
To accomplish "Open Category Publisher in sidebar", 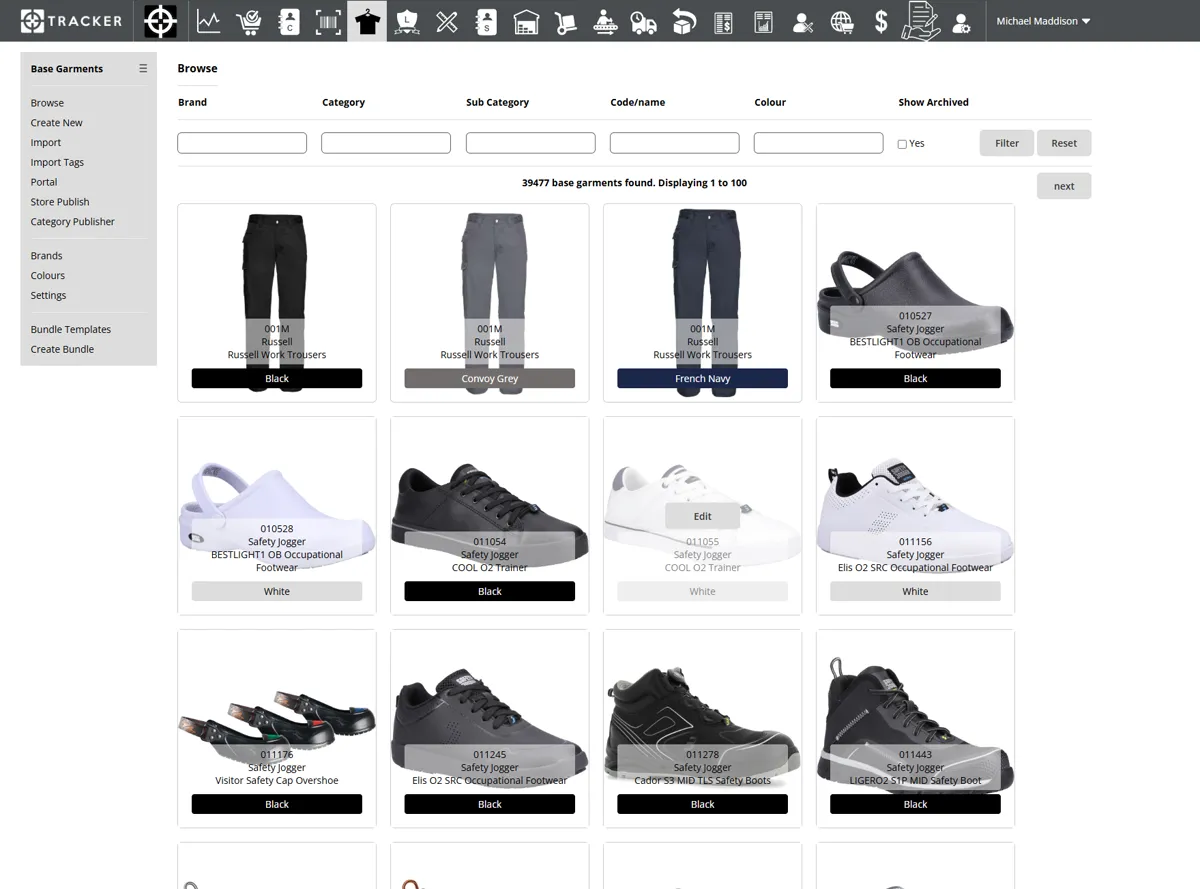I will (x=73, y=222).
